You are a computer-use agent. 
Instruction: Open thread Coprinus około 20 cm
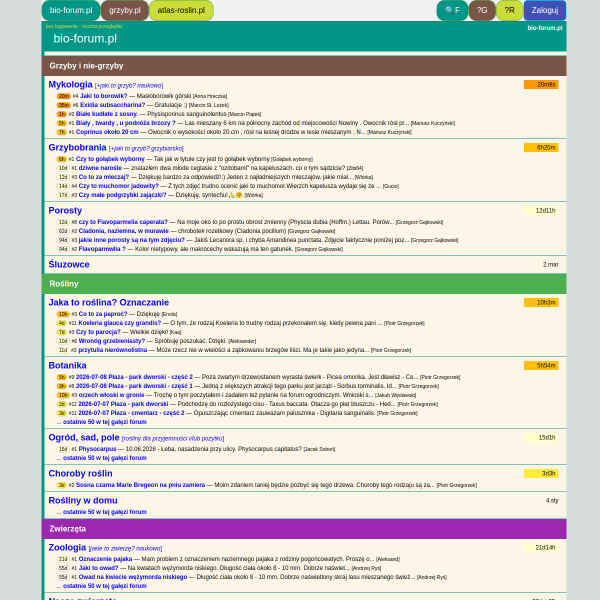tap(107, 132)
